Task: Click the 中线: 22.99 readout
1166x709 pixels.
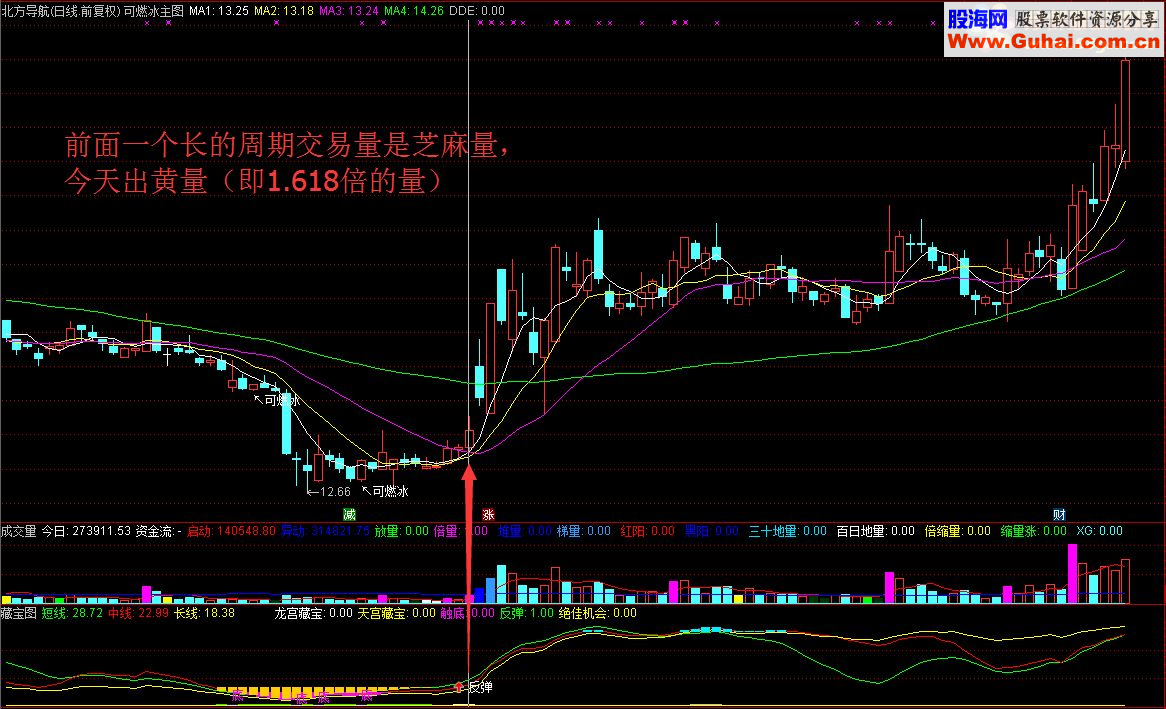Action: pyautogui.click(x=138, y=613)
